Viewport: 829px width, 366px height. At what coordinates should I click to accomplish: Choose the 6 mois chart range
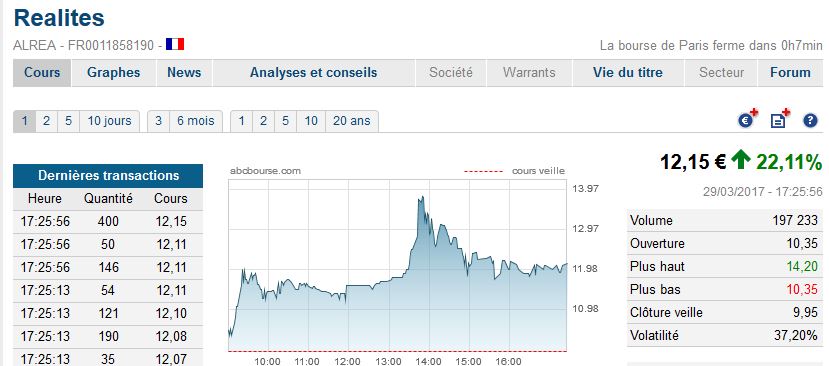(196, 121)
